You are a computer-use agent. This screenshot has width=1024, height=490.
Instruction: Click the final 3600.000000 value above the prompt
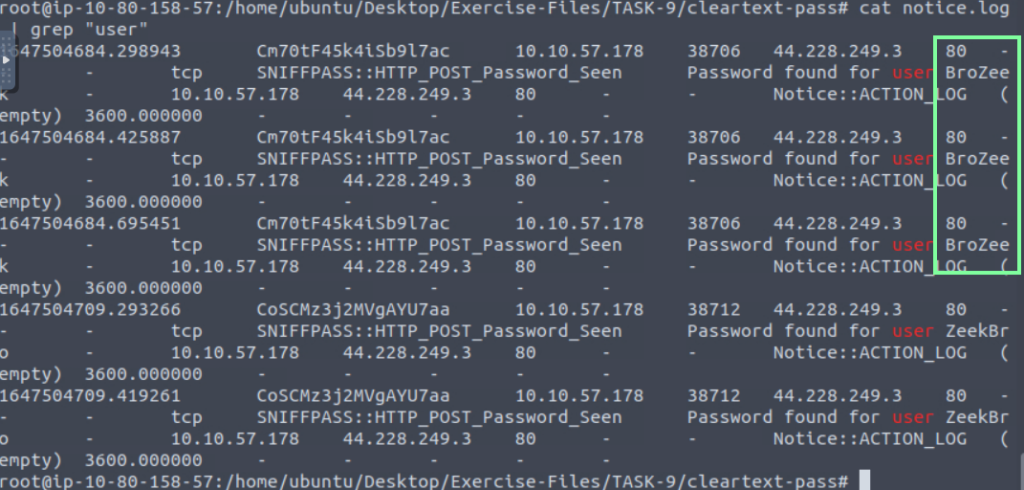[x=130, y=459]
